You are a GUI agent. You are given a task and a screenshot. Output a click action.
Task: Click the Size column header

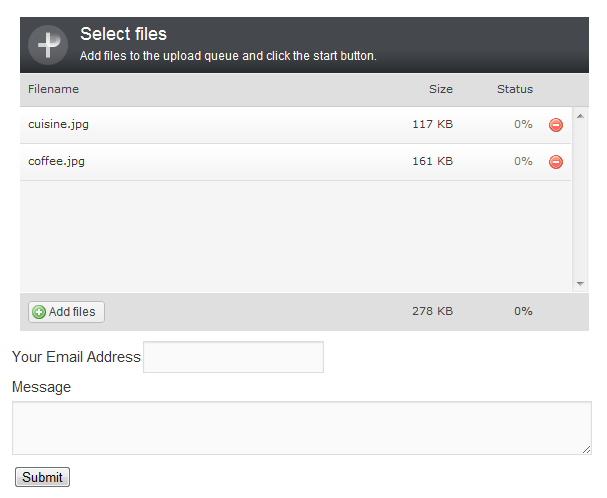tap(441, 89)
